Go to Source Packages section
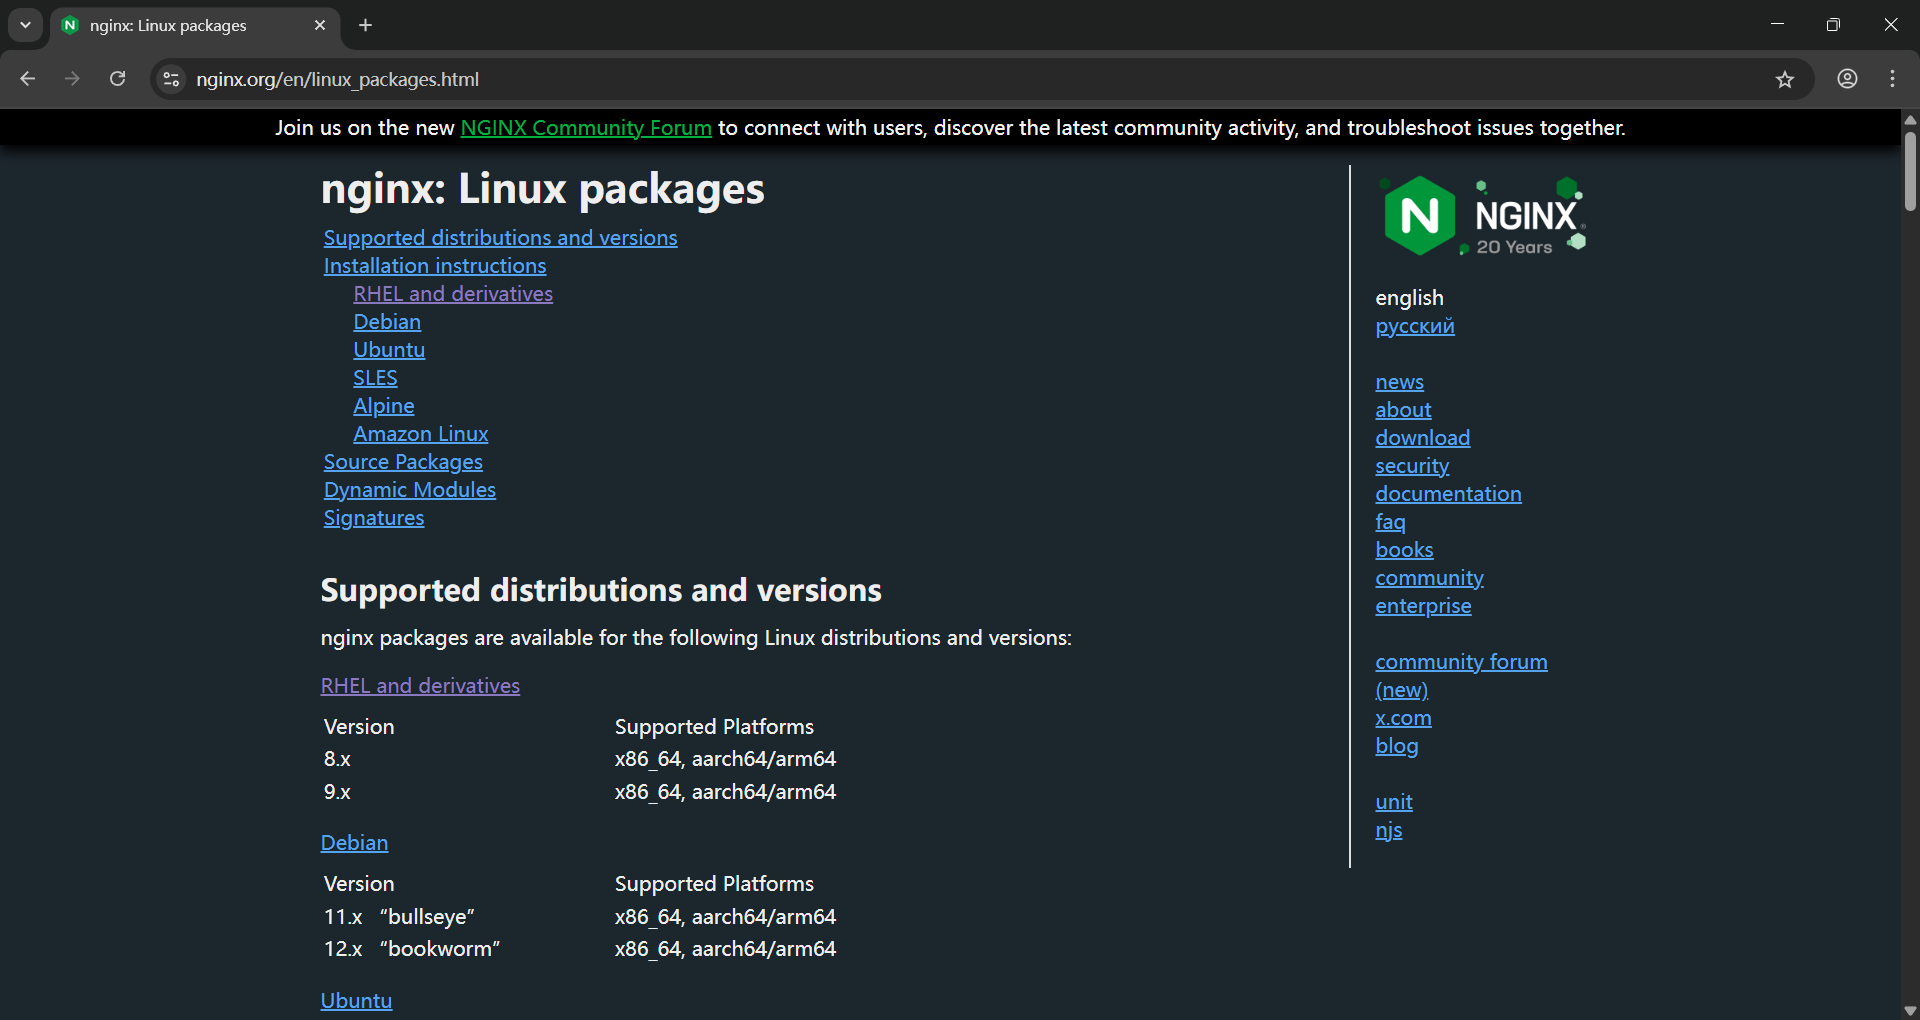1920x1020 pixels. 403,462
